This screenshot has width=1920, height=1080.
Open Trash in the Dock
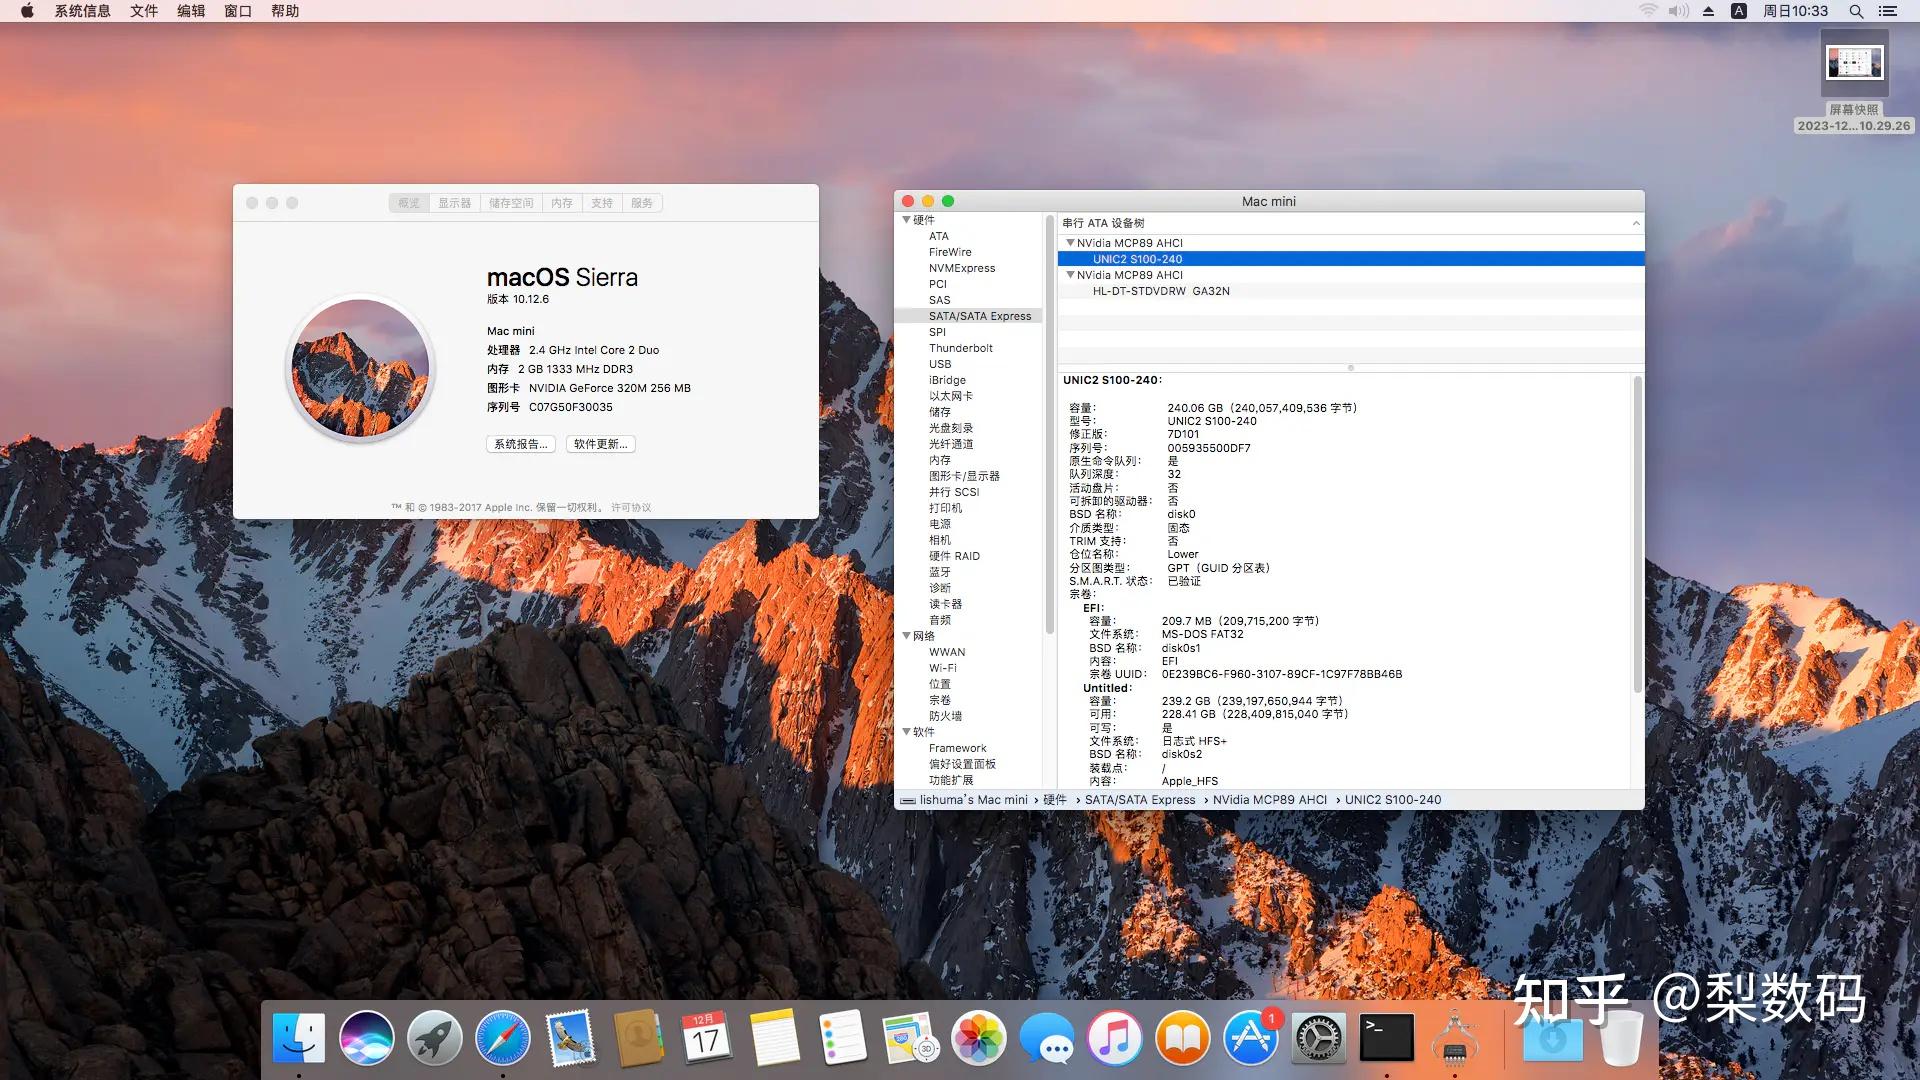1620,1038
